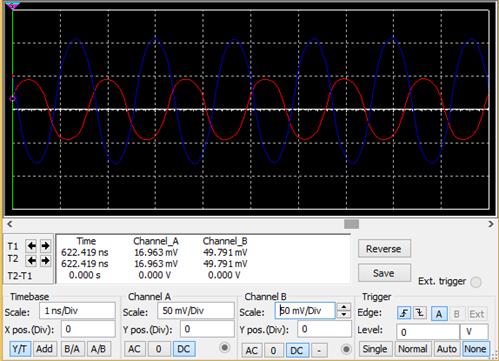This screenshot has height=361, width=499.
Task: Click the magenta T1 cursor marker
Action: click(13, 5)
